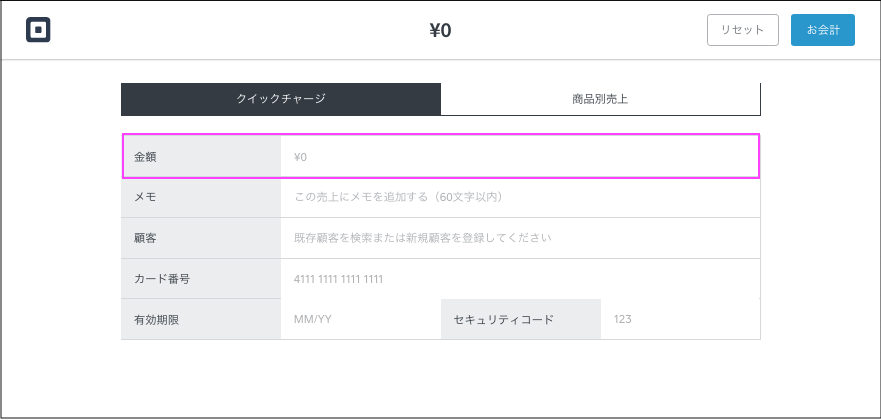Click the カード番号 card number field
Screen dimensions: 881x420
(519, 279)
